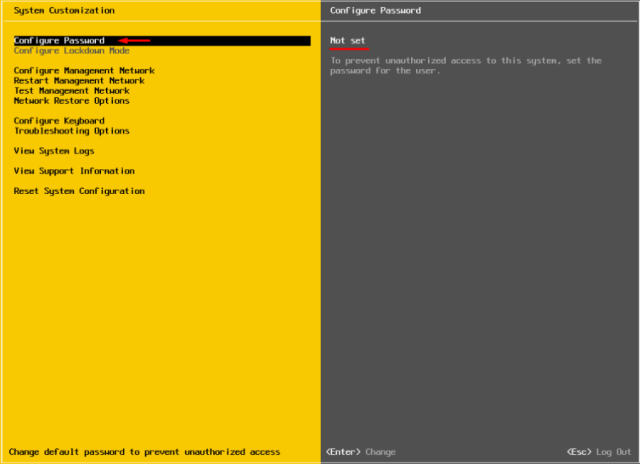Screen dimensions: 640x464
Task: Select Reset System Configuration
Action: coord(79,191)
